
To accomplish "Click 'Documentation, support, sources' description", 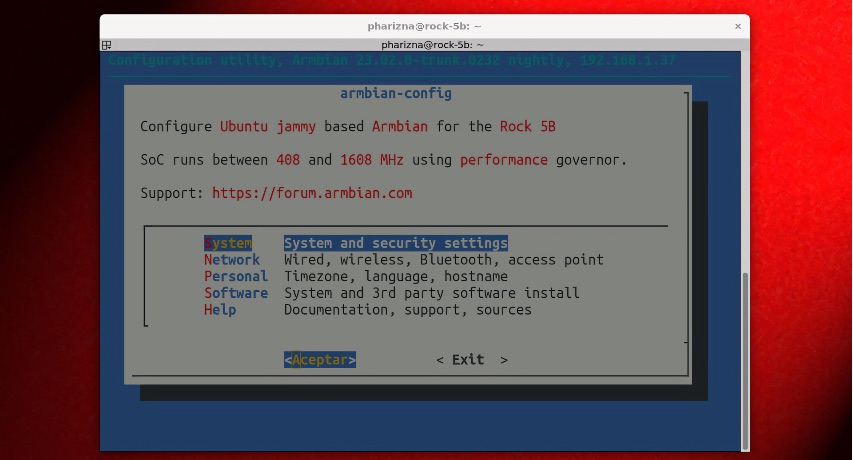I will pos(408,310).
